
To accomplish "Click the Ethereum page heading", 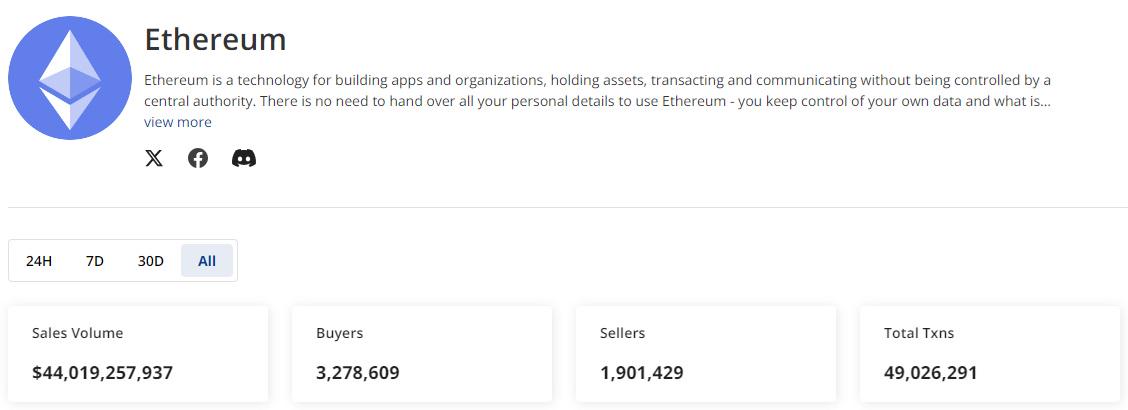I will tap(215, 39).
